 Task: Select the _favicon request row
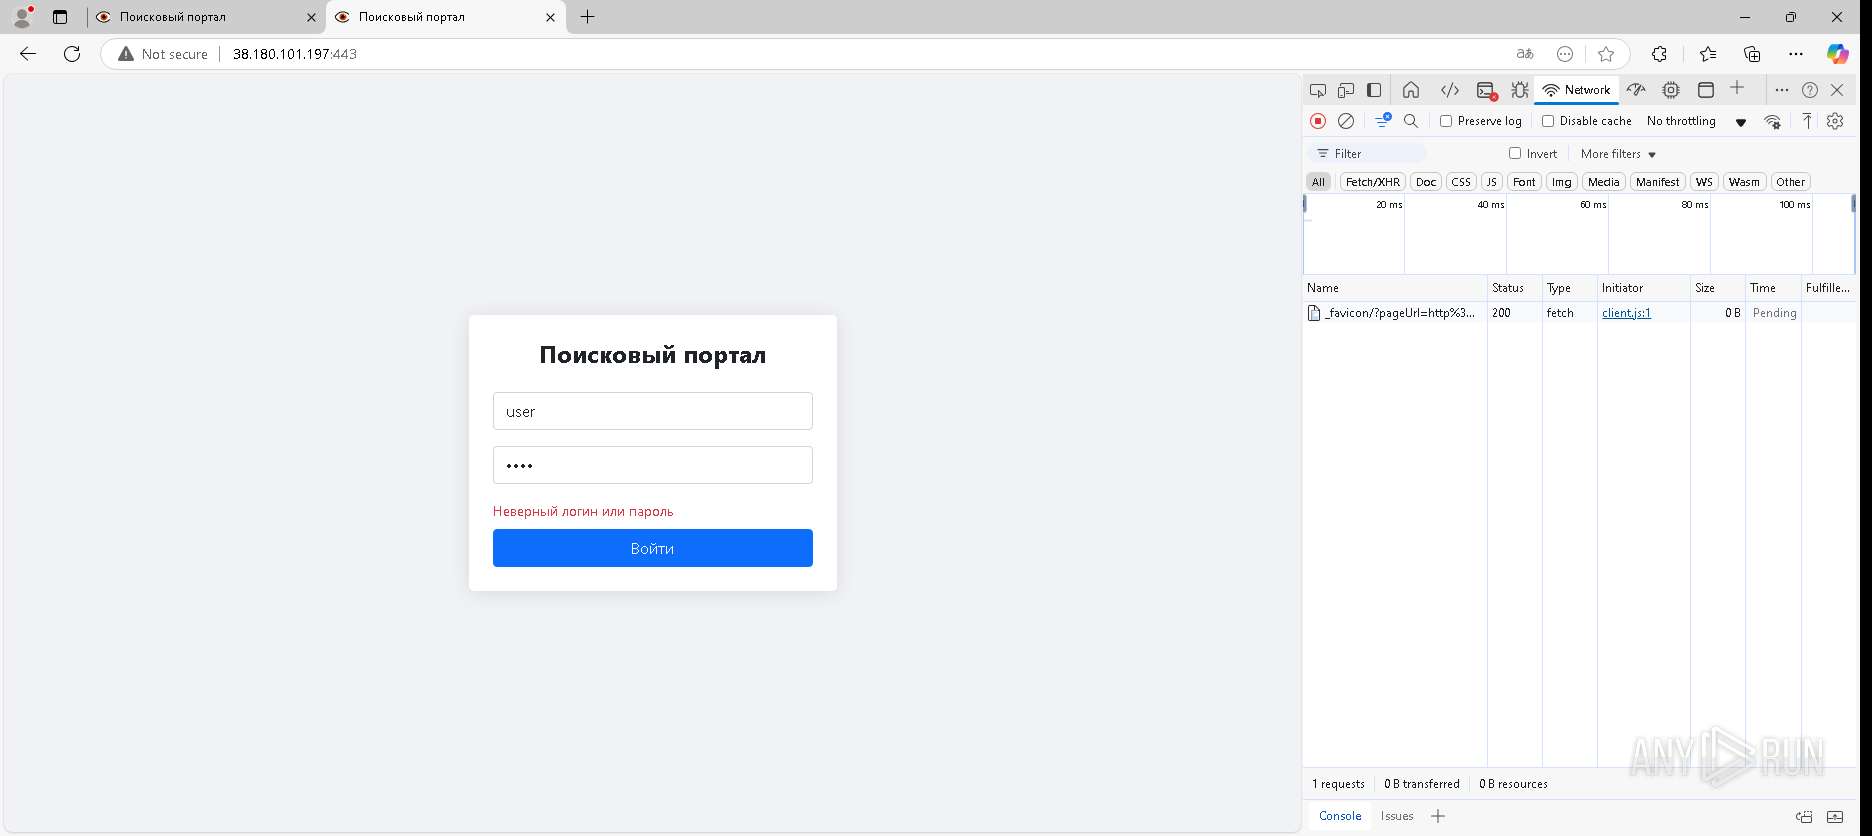point(1580,313)
